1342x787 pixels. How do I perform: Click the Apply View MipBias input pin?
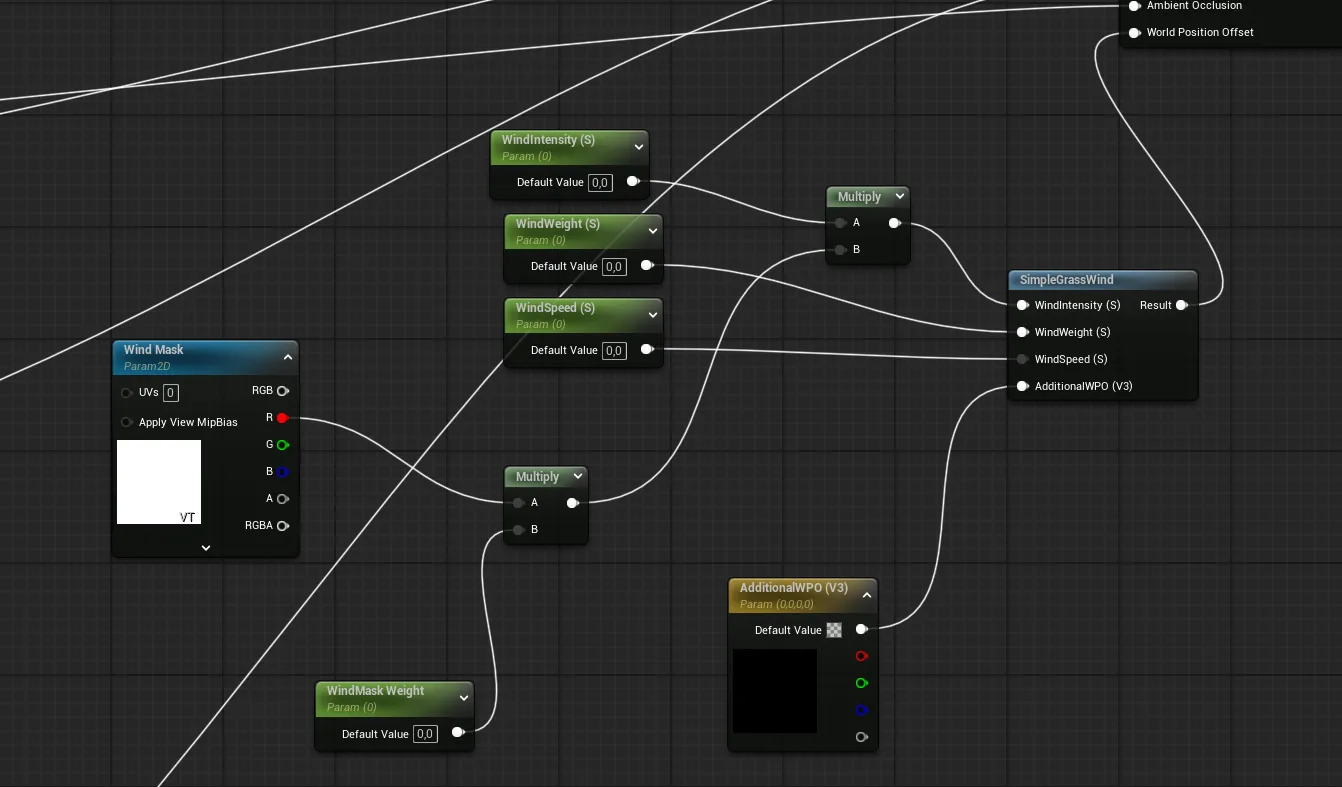coord(127,422)
